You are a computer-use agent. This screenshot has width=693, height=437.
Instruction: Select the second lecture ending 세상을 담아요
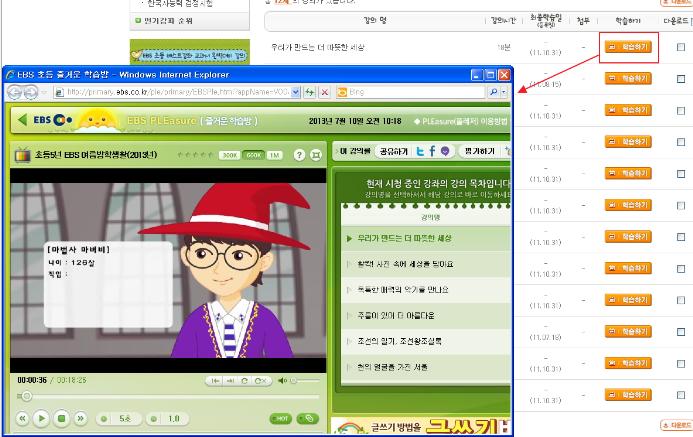point(426,264)
